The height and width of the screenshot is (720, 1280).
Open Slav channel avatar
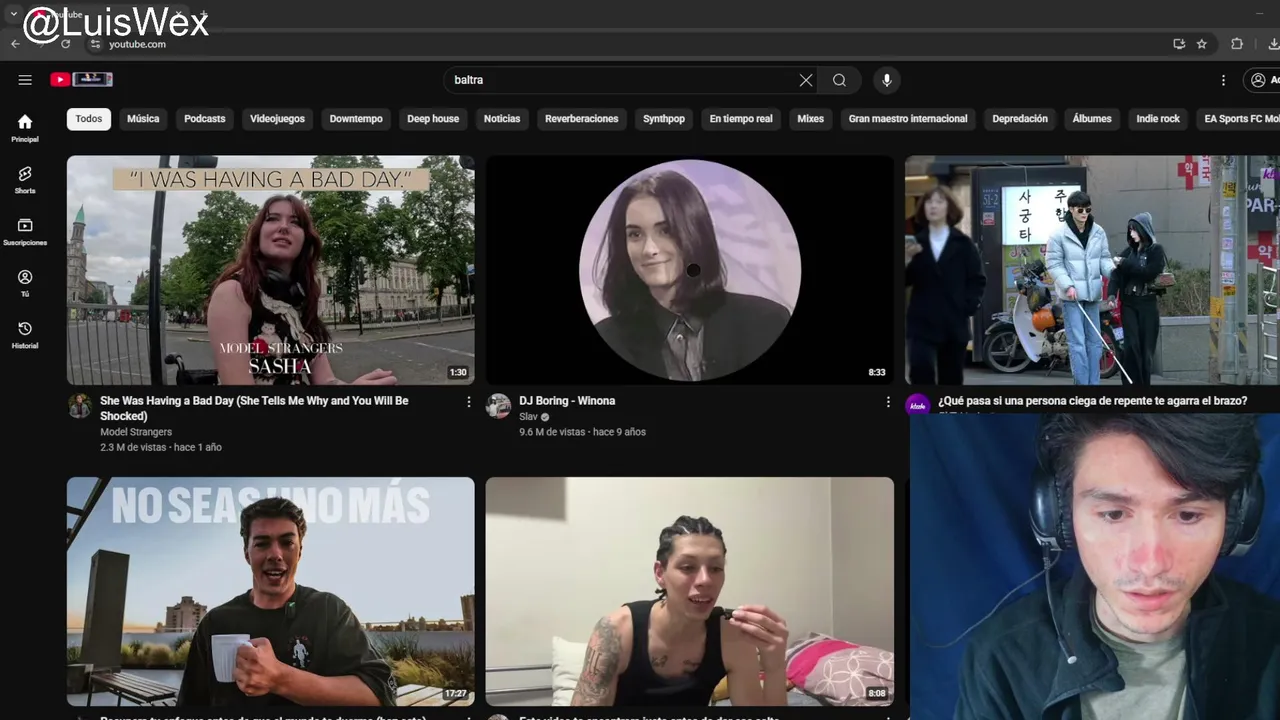tap(498, 406)
